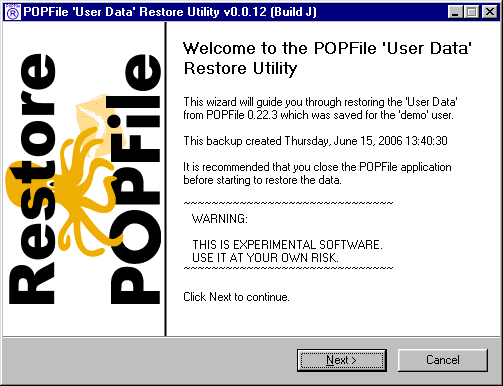
Task: Click 'USE IT AT YOUR OWN RISK.' text
Action: 265,258
